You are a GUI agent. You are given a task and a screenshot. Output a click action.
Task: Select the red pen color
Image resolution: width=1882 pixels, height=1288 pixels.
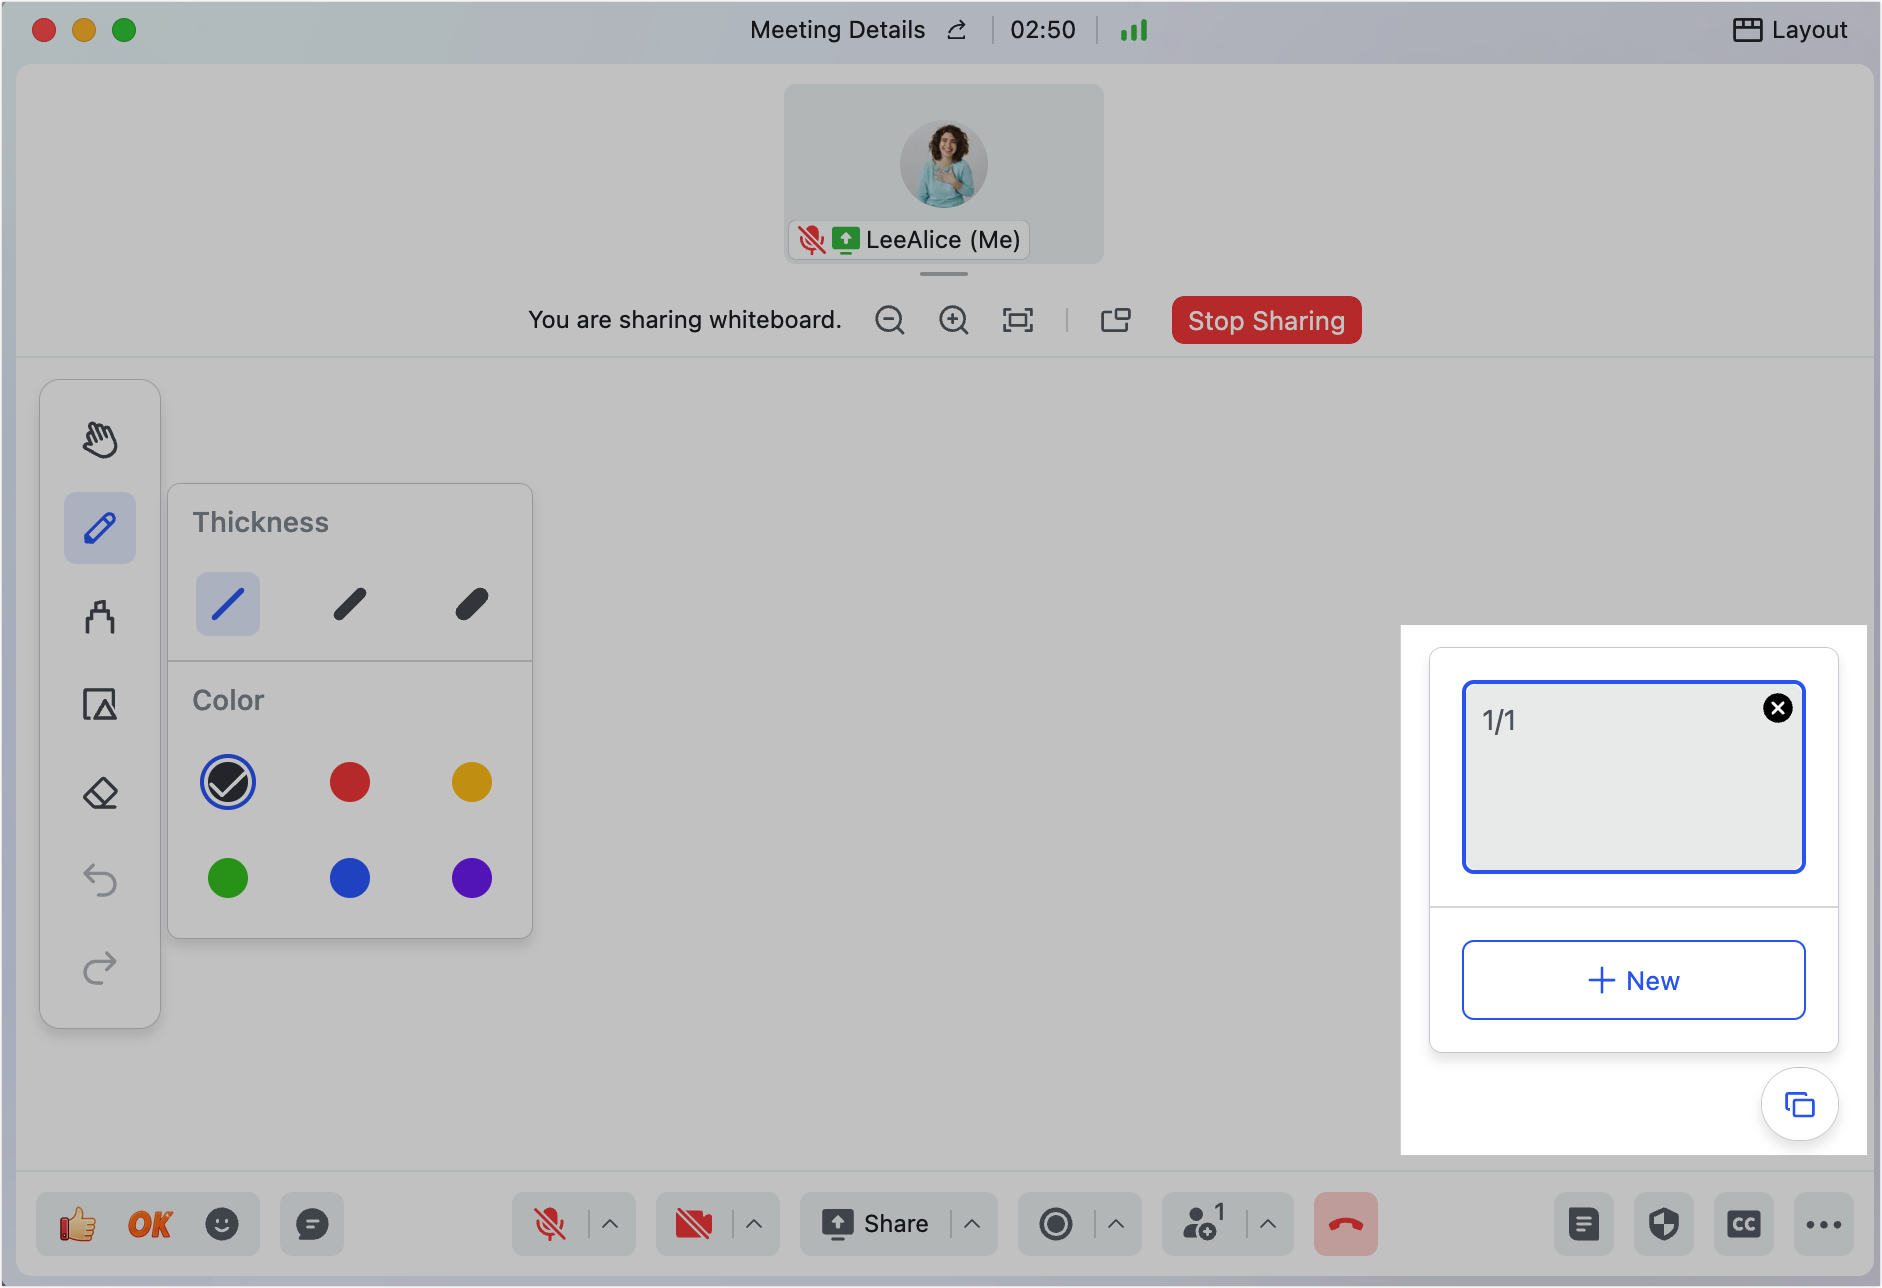click(x=349, y=782)
